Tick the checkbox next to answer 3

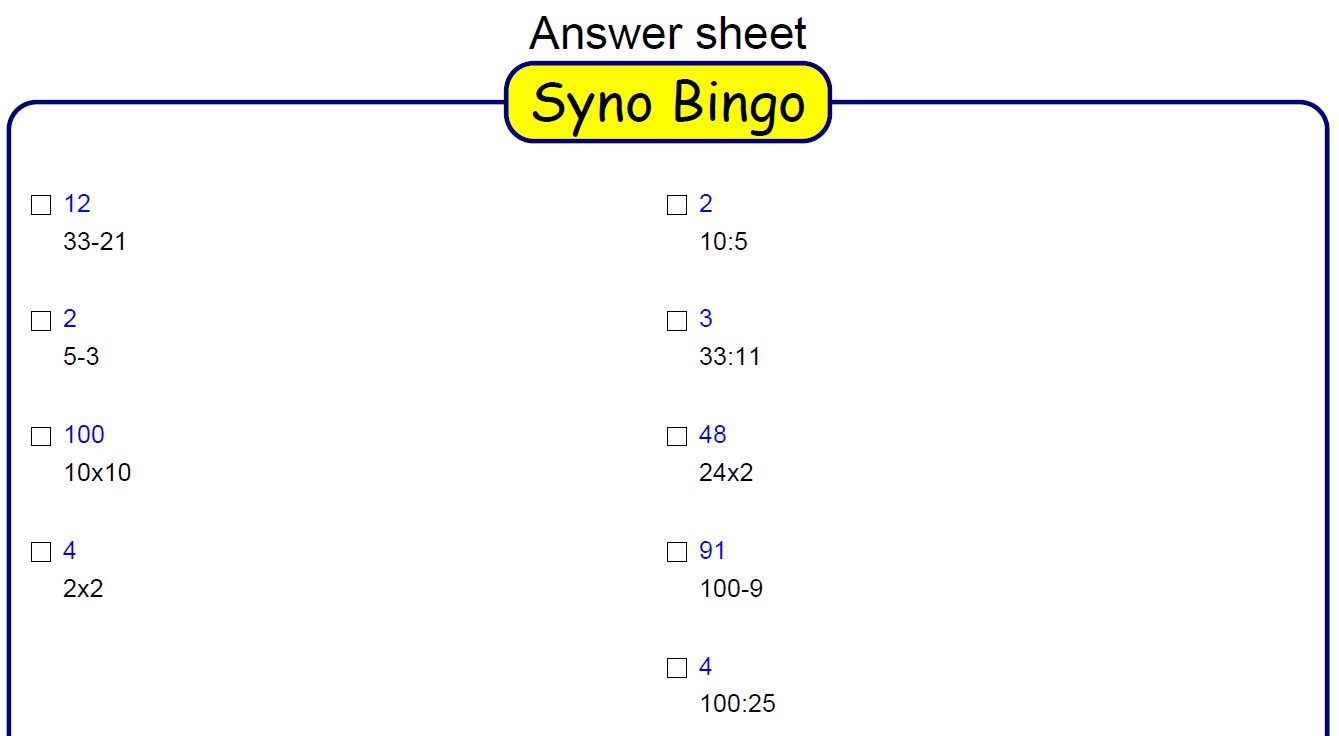[677, 321]
